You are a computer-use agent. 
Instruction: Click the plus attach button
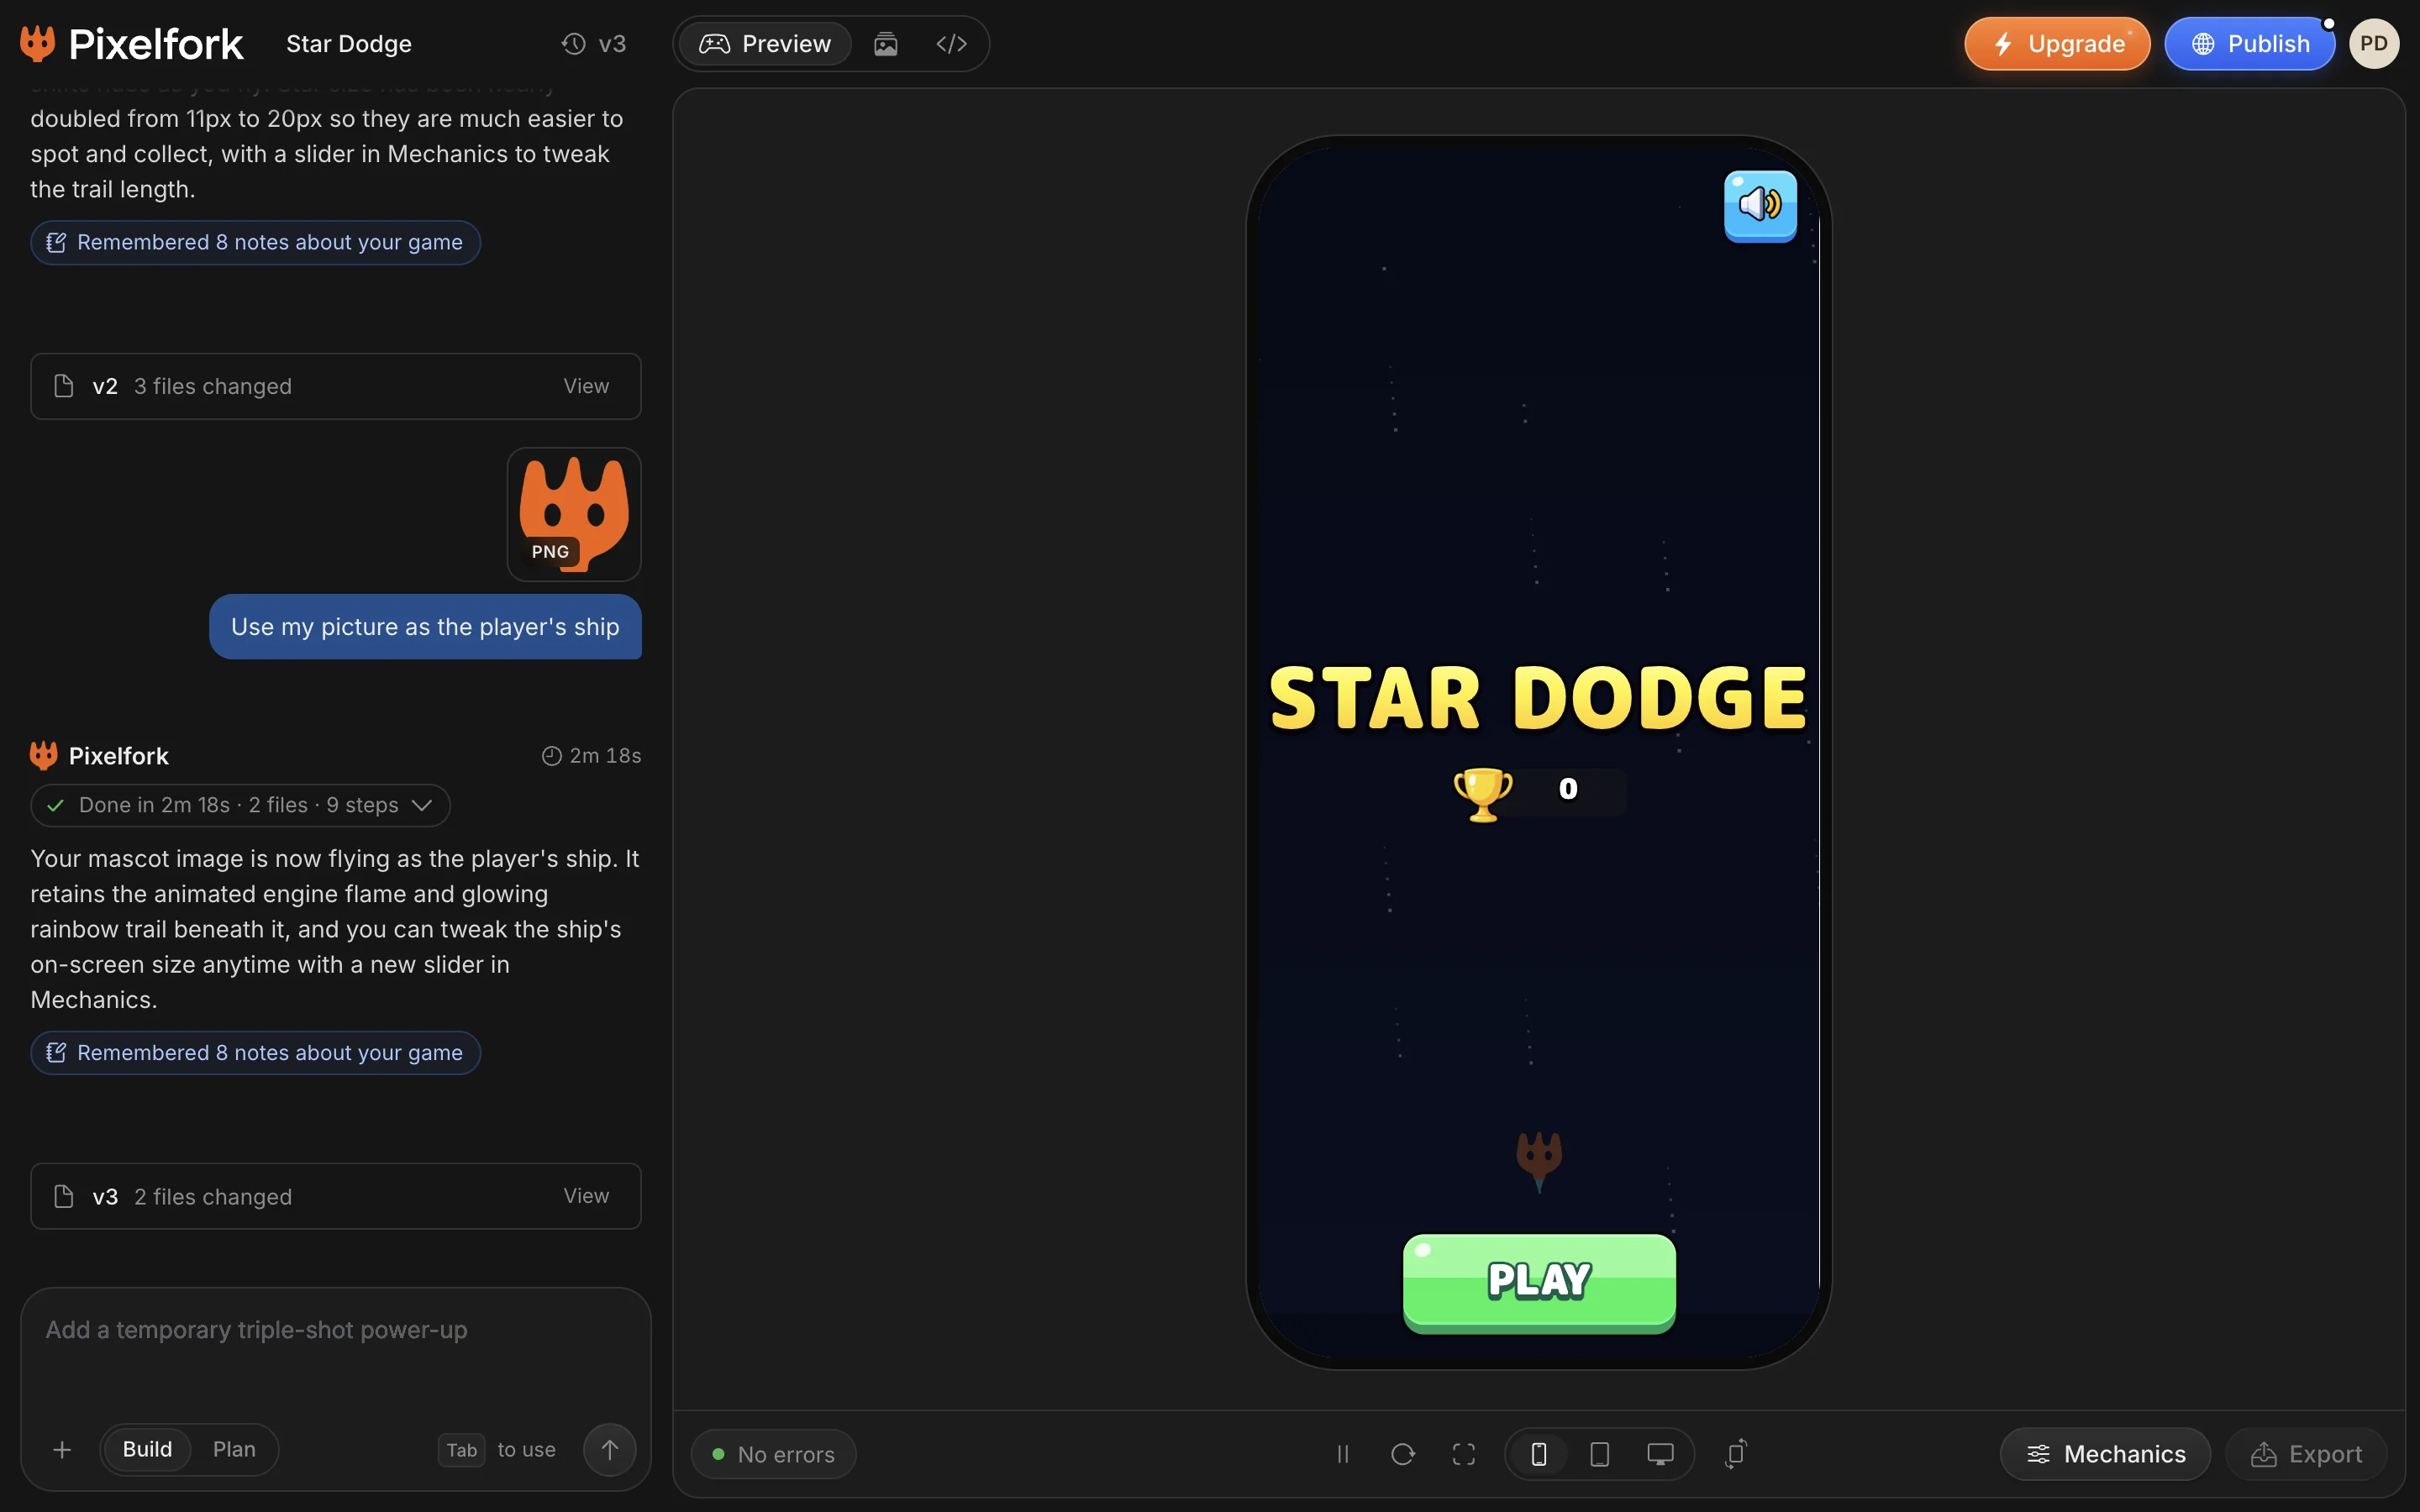tap(62, 1450)
